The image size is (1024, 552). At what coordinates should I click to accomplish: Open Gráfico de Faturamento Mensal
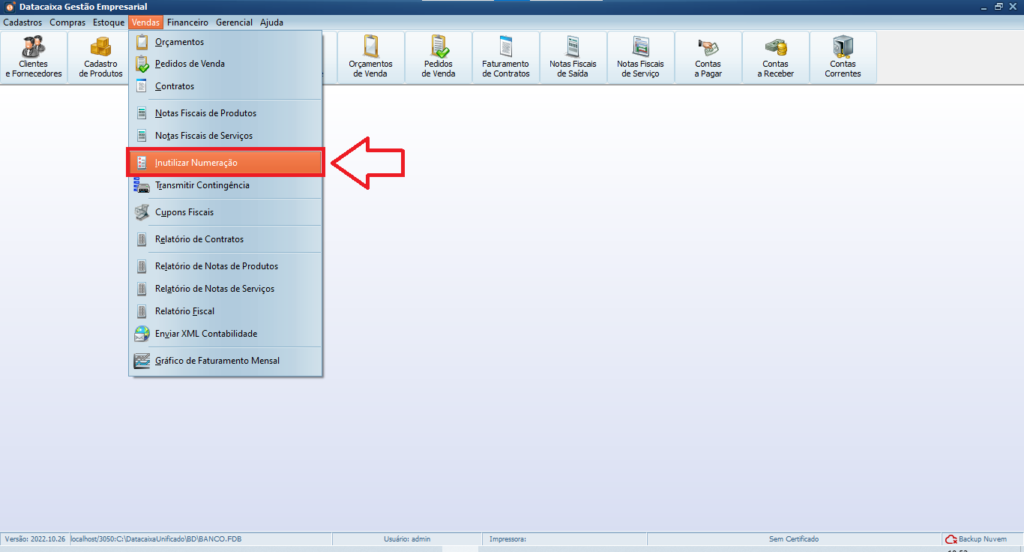coord(217,360)
